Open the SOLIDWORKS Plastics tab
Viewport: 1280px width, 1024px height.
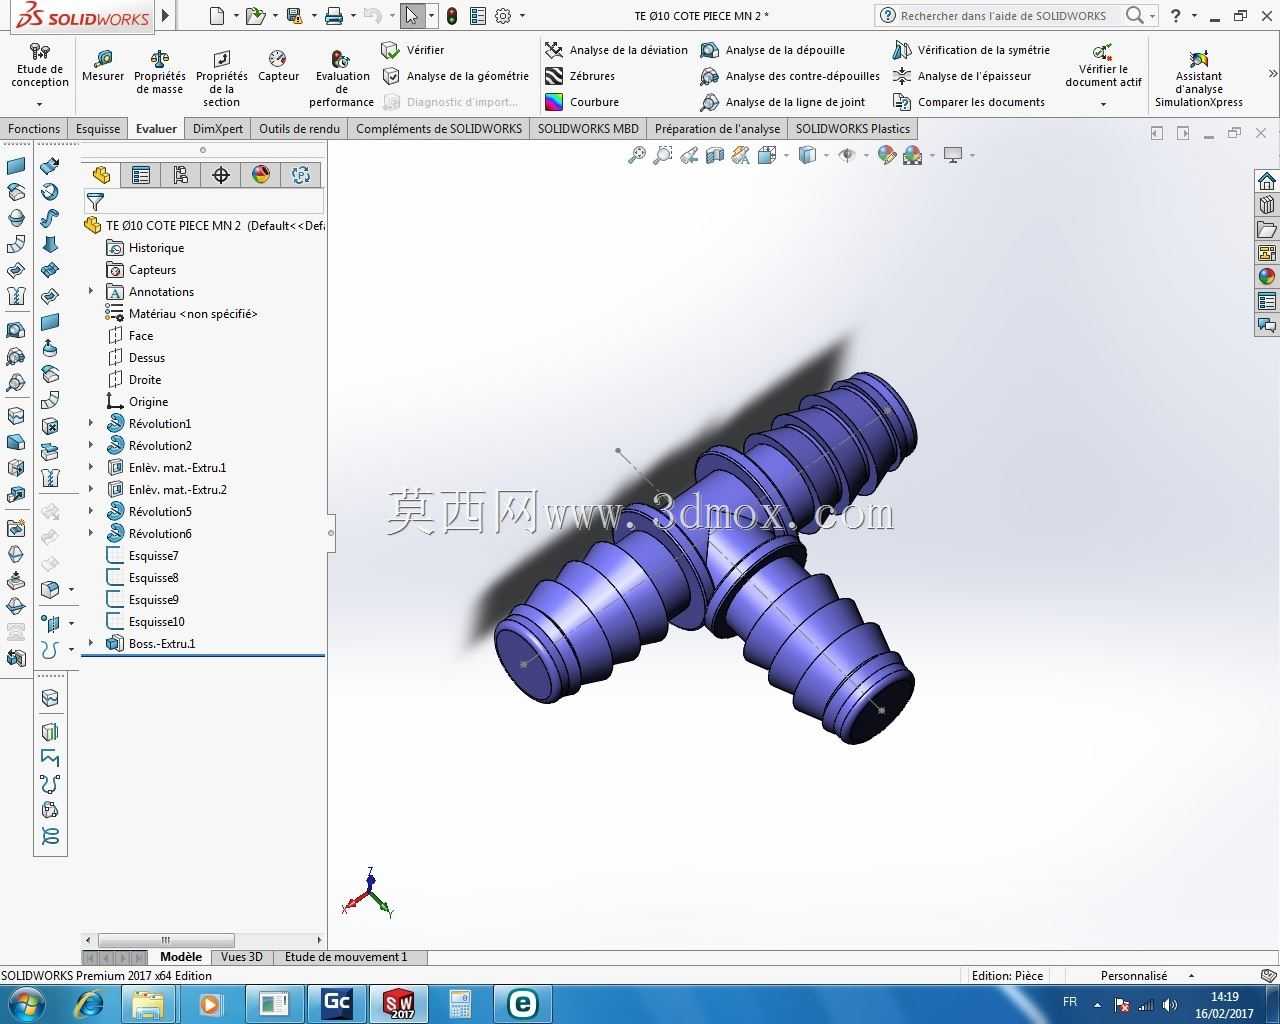pyautogui.click(x=853, y=129)
